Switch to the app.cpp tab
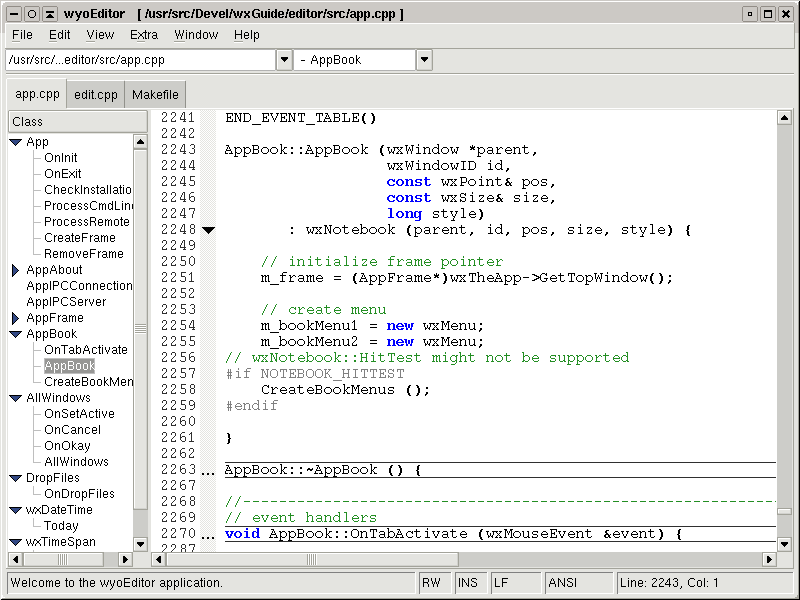The image size is (800, 600). (37, 94)
